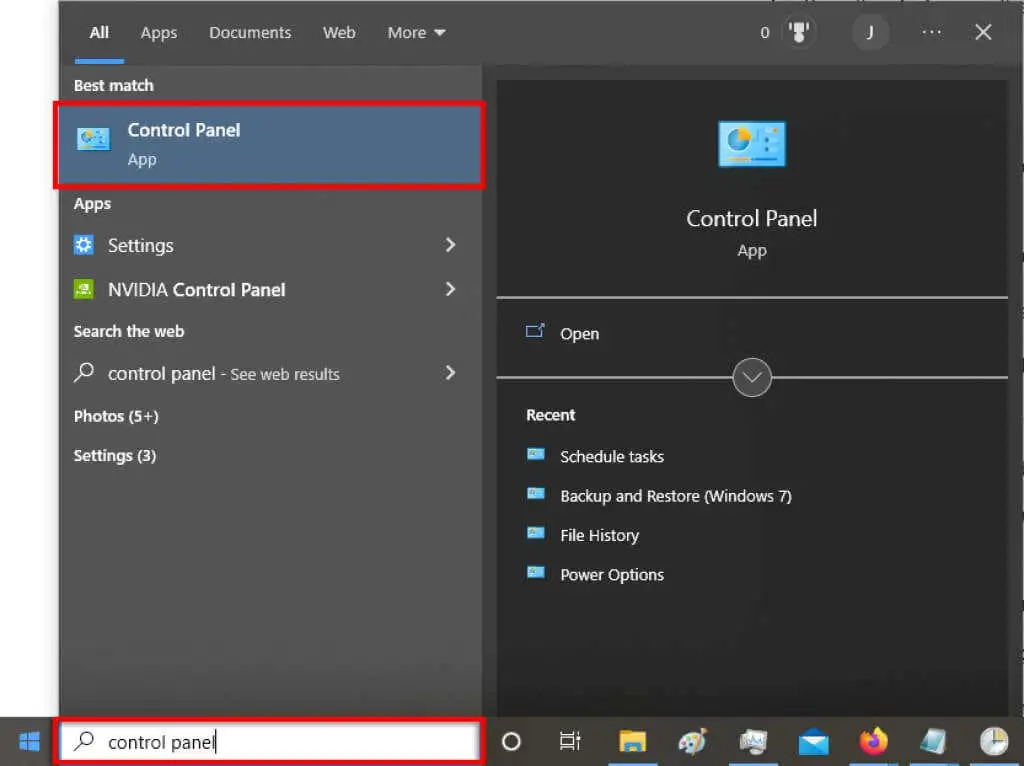Open the J user account avatar

tap(870, 32)
